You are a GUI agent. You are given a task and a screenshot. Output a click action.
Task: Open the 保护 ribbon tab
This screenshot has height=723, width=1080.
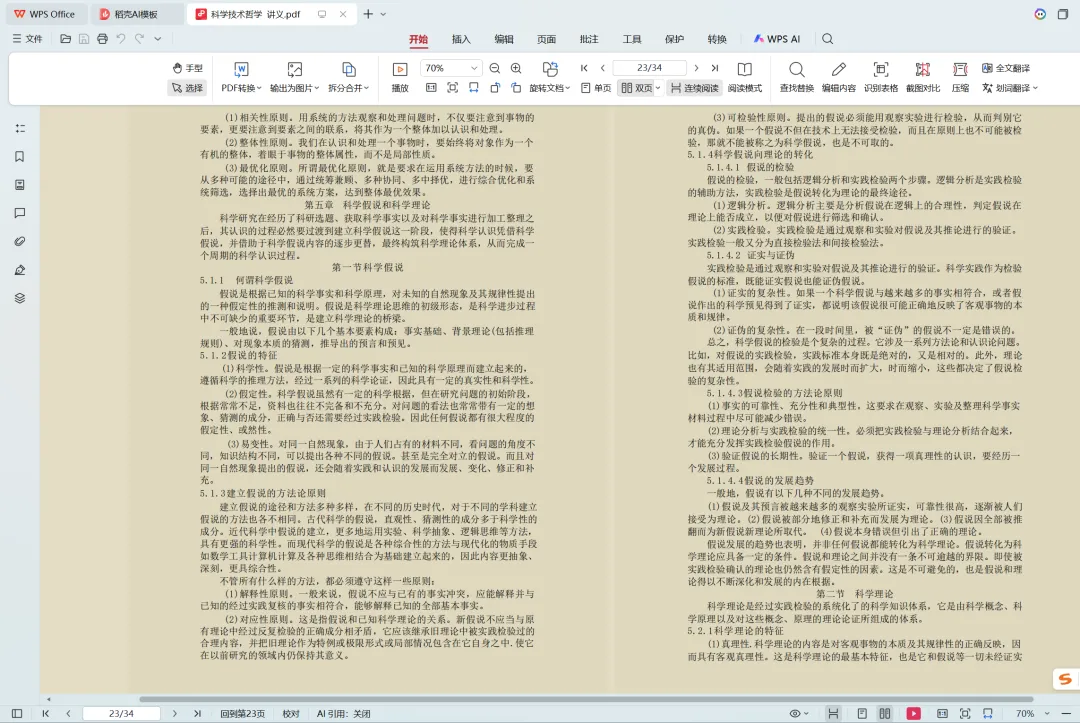pyautogui.click(x=674, y=39)
